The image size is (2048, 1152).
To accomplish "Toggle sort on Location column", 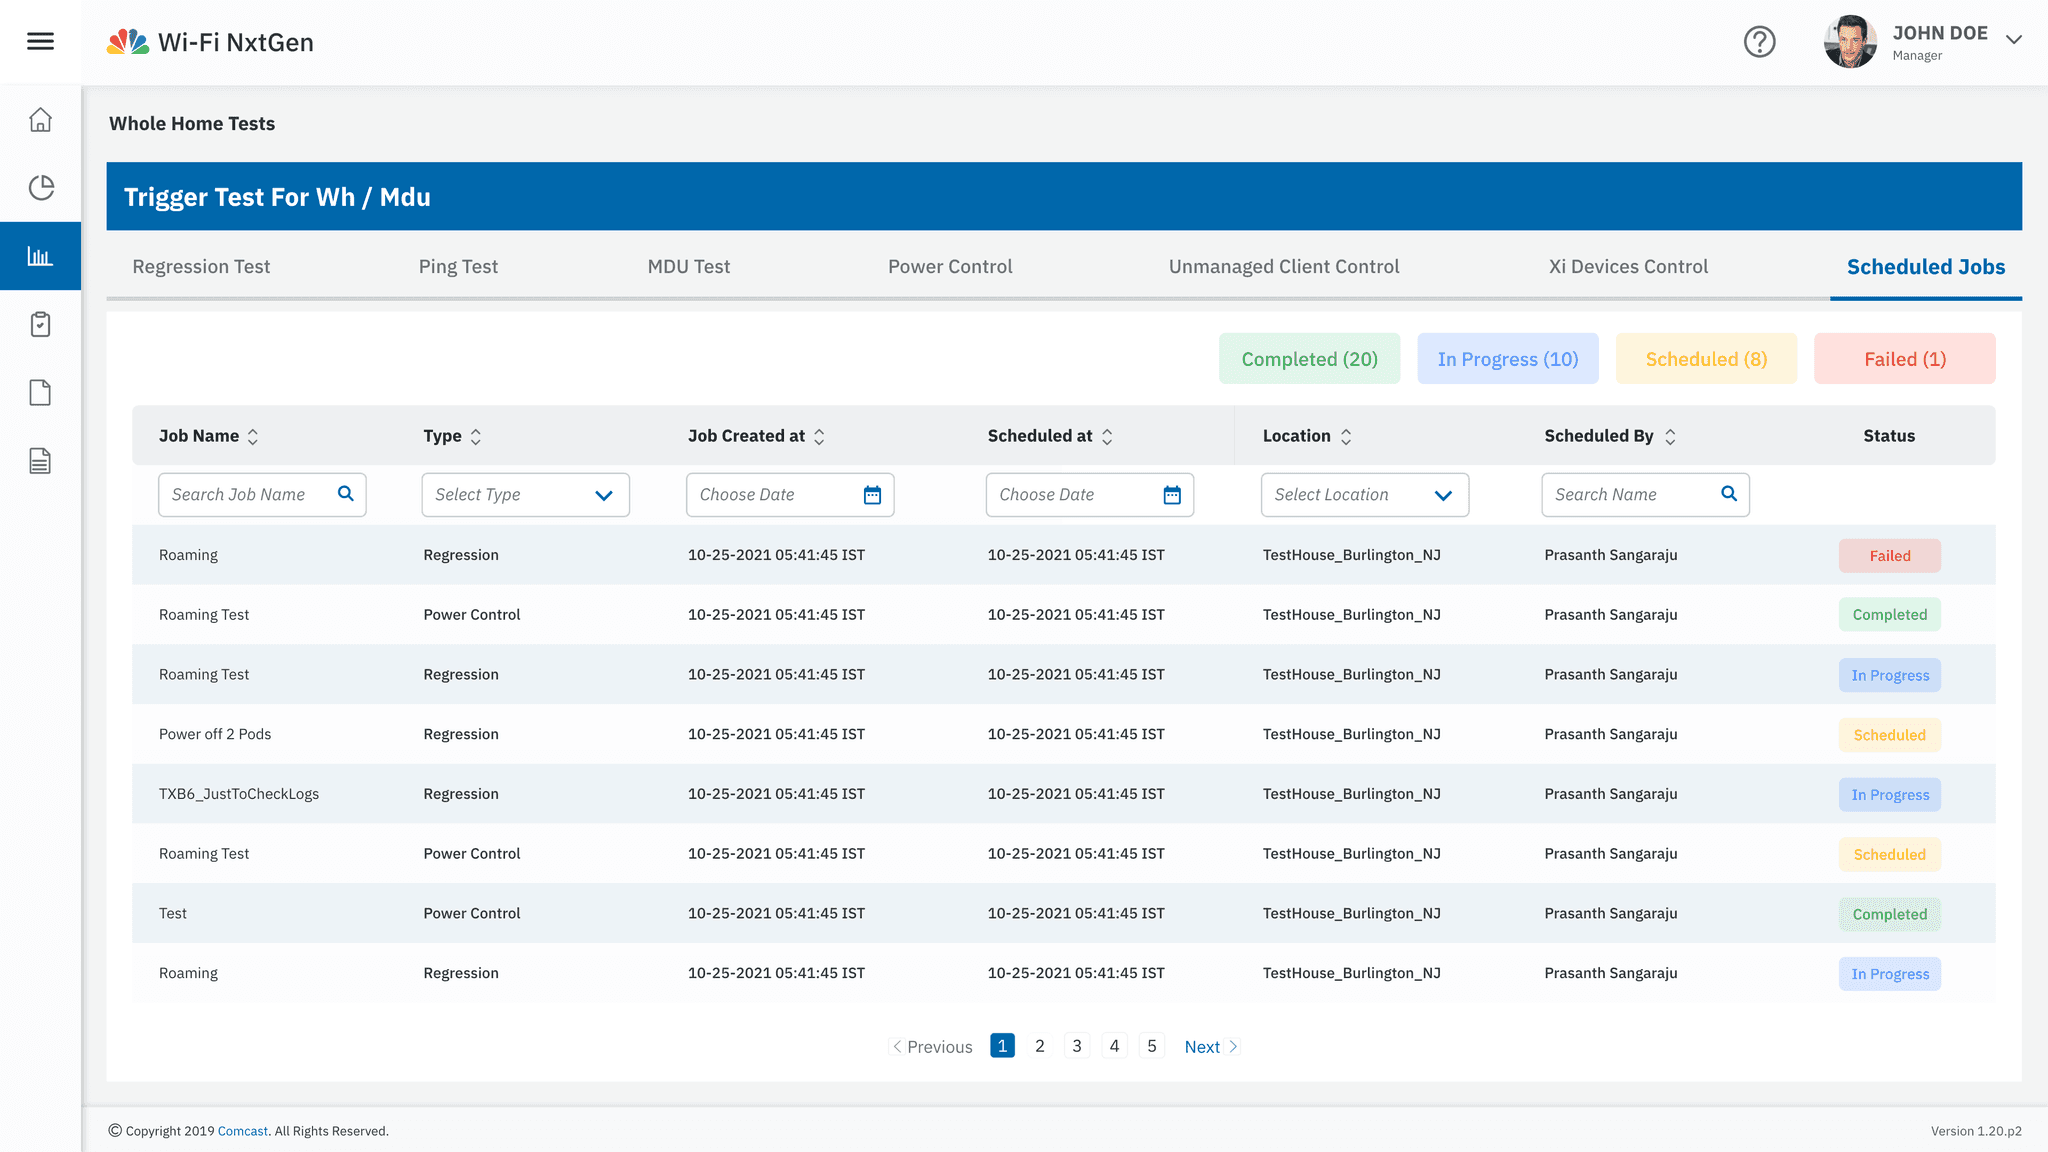I will tap(1346, 437).
